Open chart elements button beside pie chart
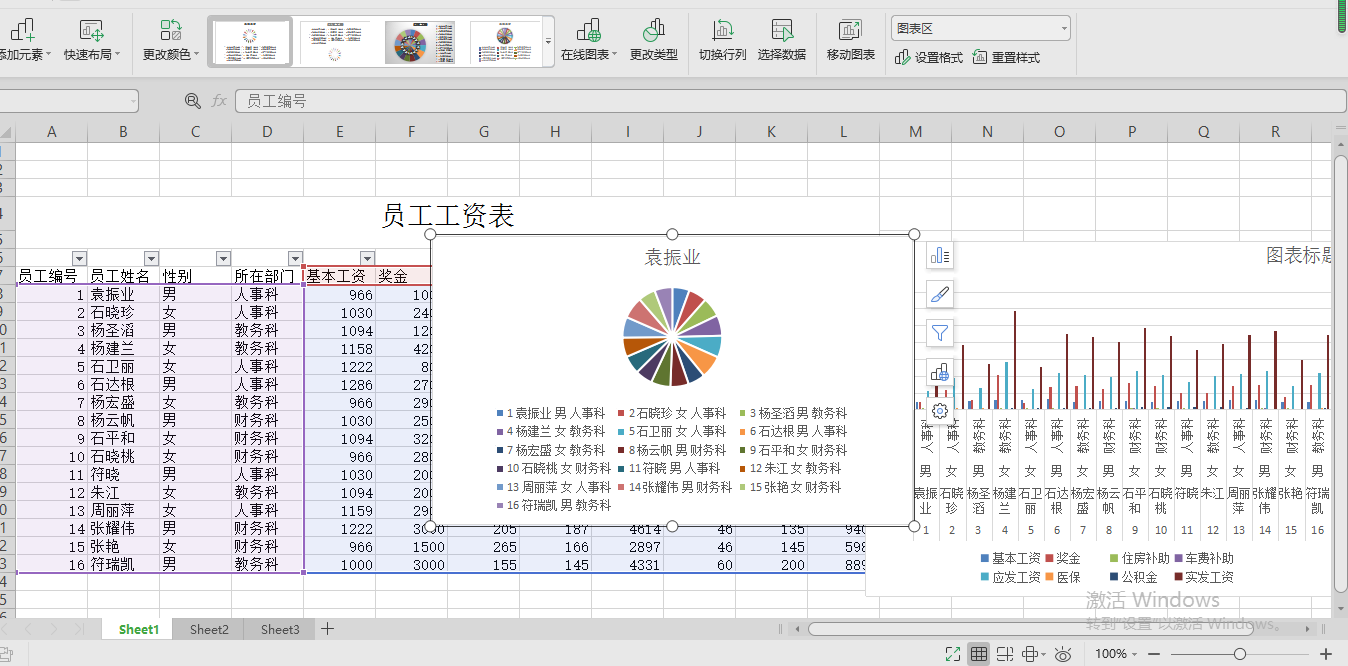 click(940, 256)
